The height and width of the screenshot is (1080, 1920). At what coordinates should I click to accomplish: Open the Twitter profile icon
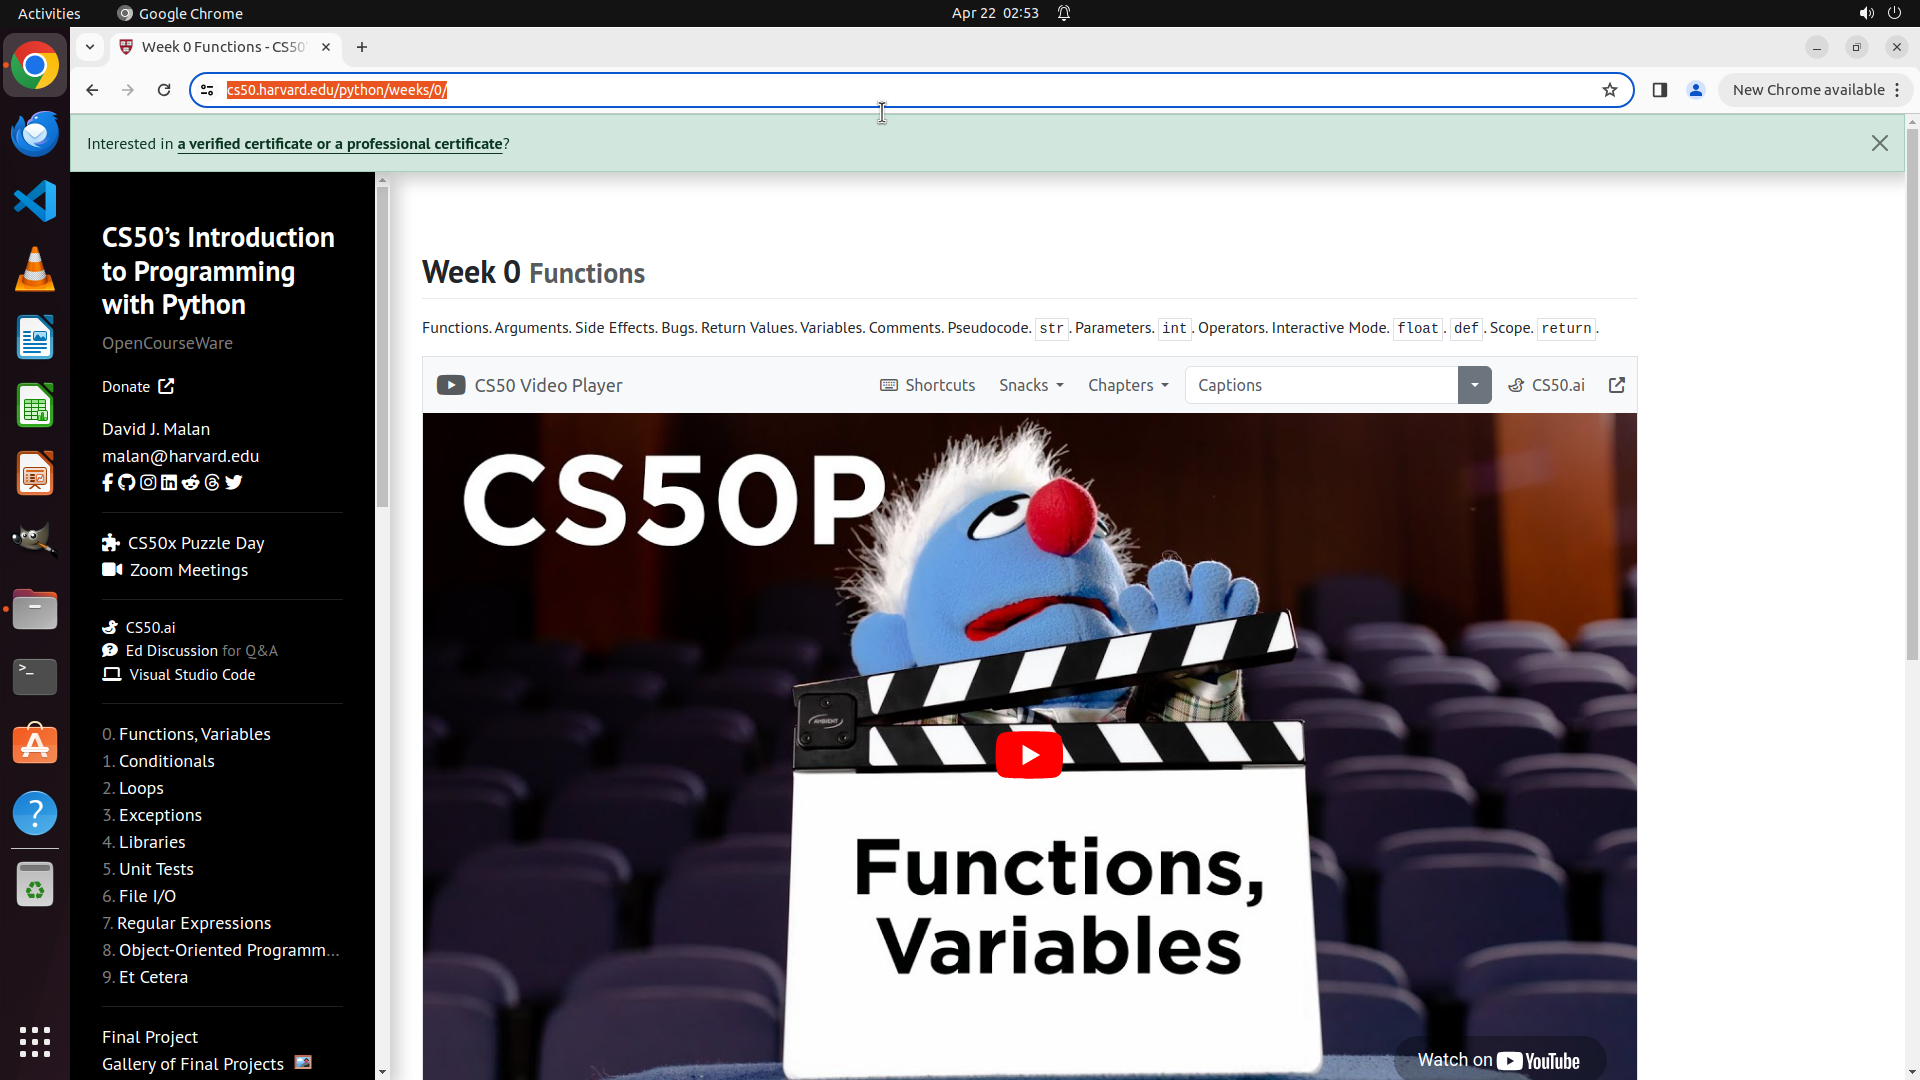pyautogui.click(x=234, y=483)
